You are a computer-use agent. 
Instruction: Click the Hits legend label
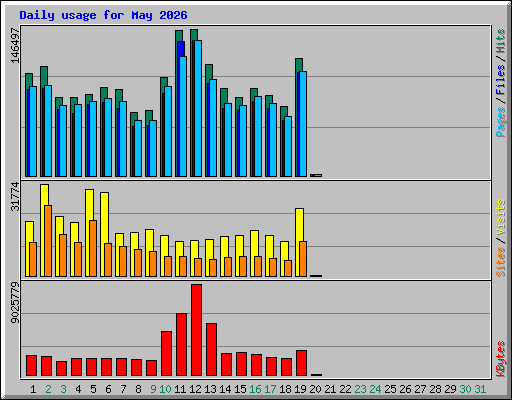(500, 41)
